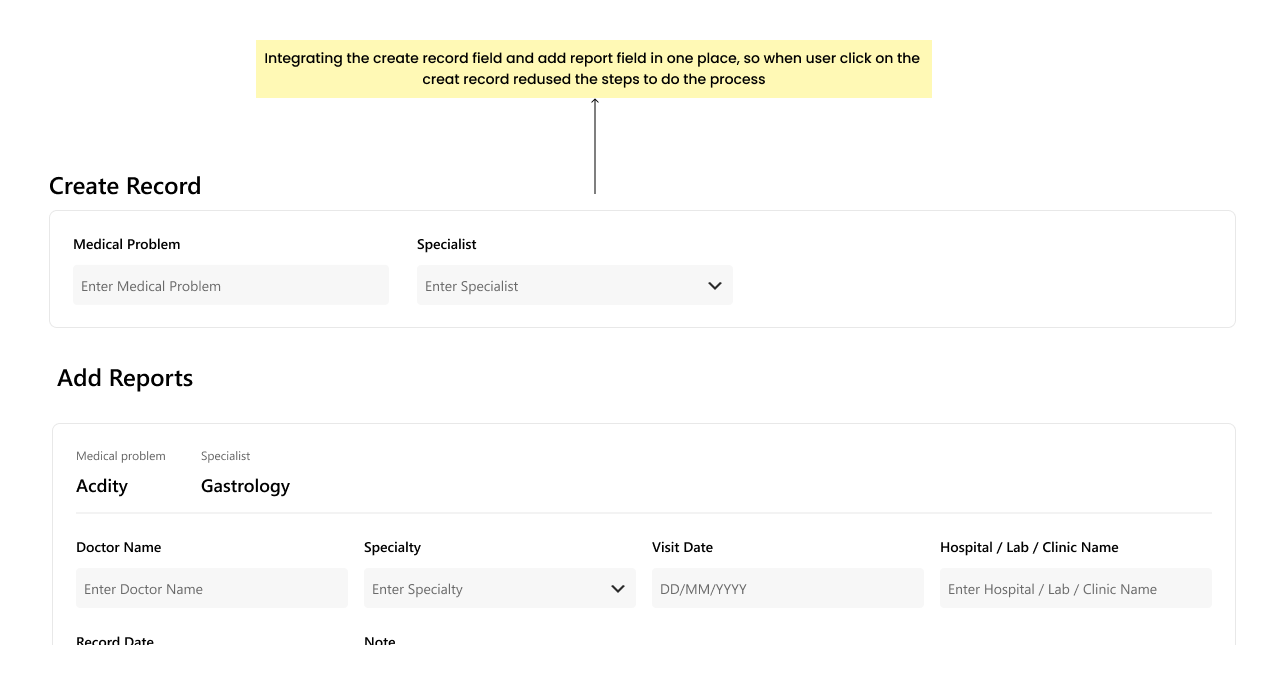Select the Create Record heading
Screen dimensions: 1285x685
click(x=125, y=186)
